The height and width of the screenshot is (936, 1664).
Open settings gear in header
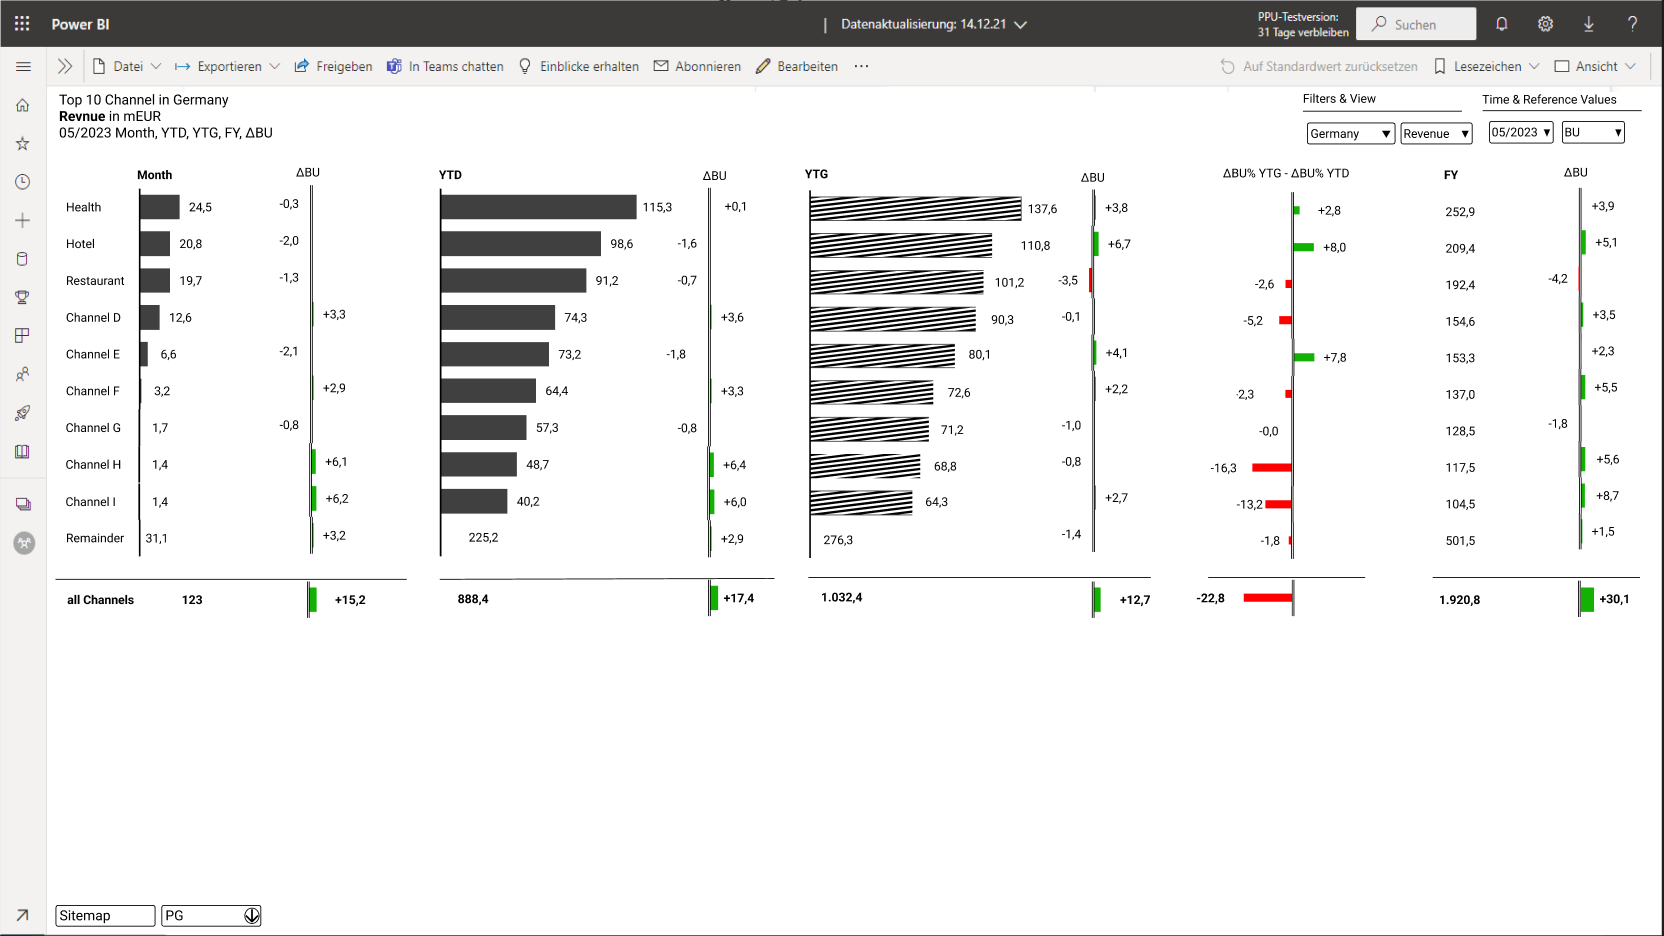pos(1545,24)
